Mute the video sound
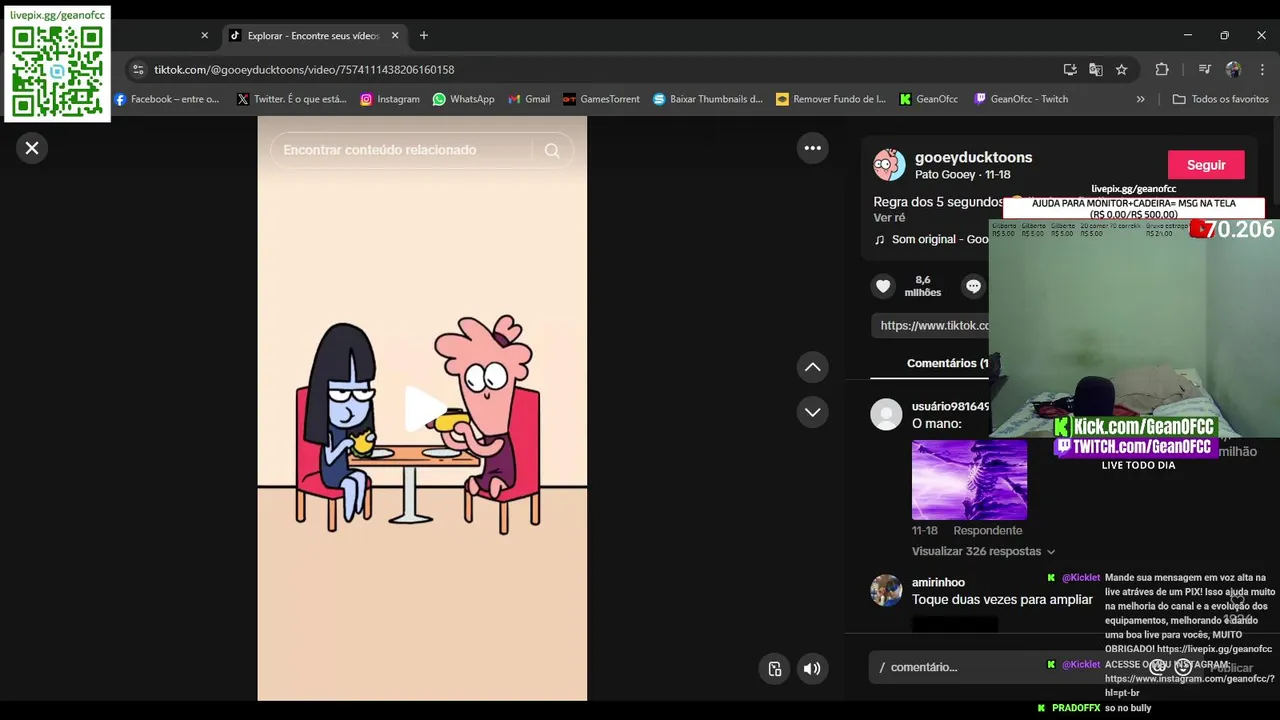Screen dimensions: 1280x720 pyautogui.click(x=812, y=669)
